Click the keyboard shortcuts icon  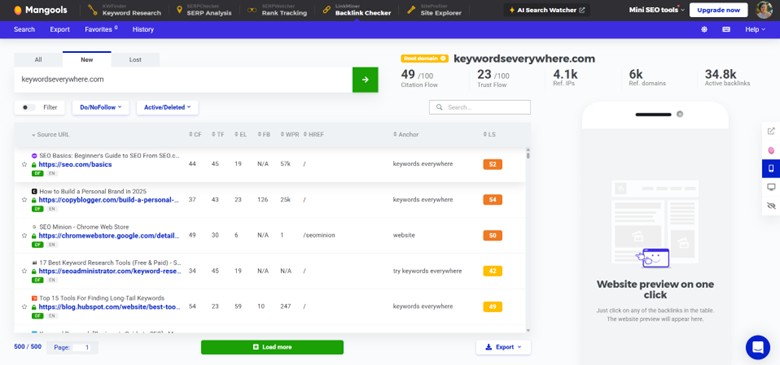click(x=726, y=29)
